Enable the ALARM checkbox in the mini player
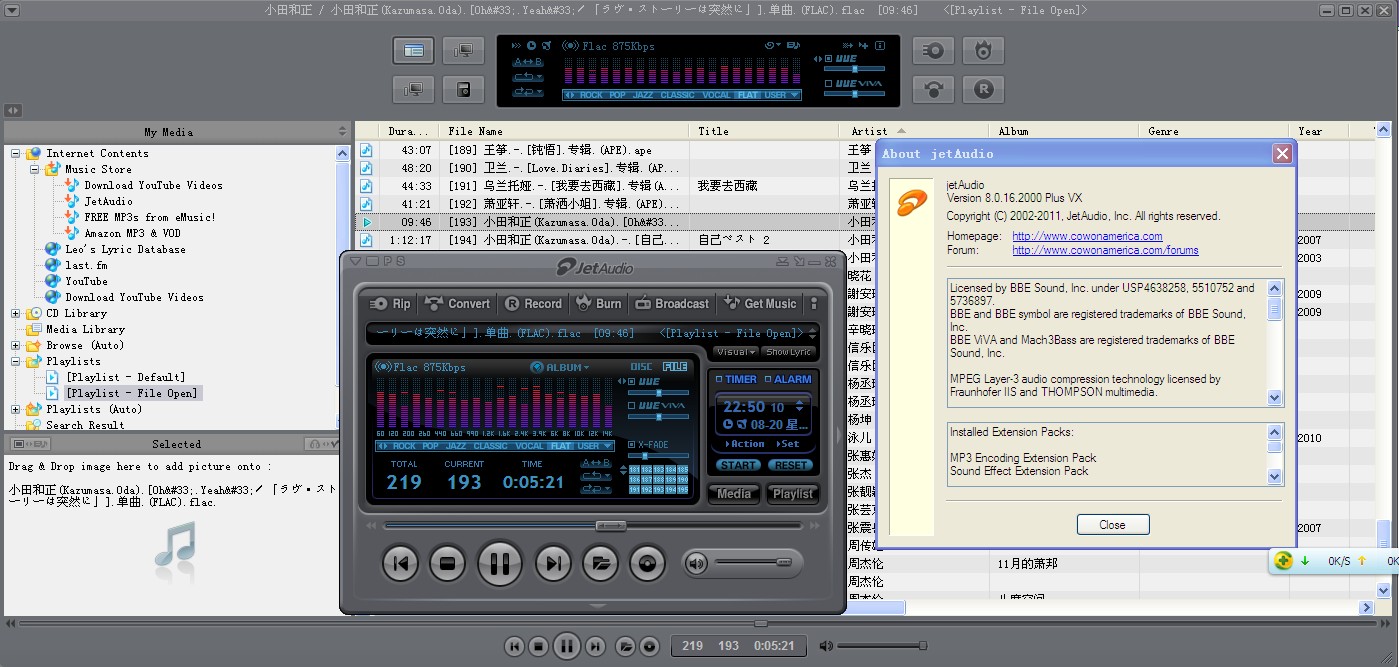 pyautogui.click(x=768, y=379)
